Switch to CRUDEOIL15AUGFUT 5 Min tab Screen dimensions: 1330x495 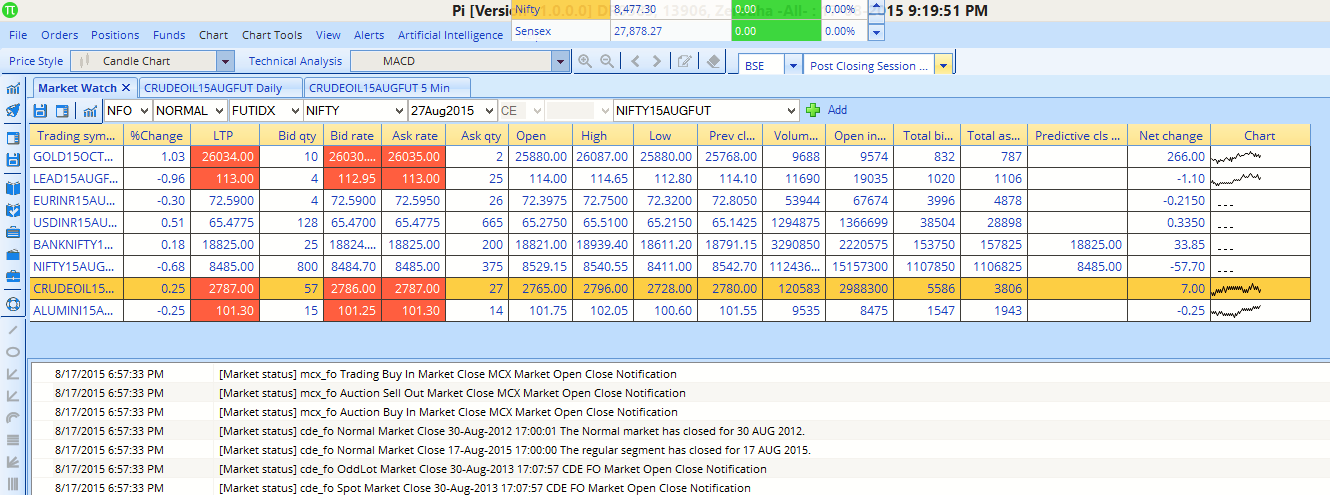click(387, 88)
